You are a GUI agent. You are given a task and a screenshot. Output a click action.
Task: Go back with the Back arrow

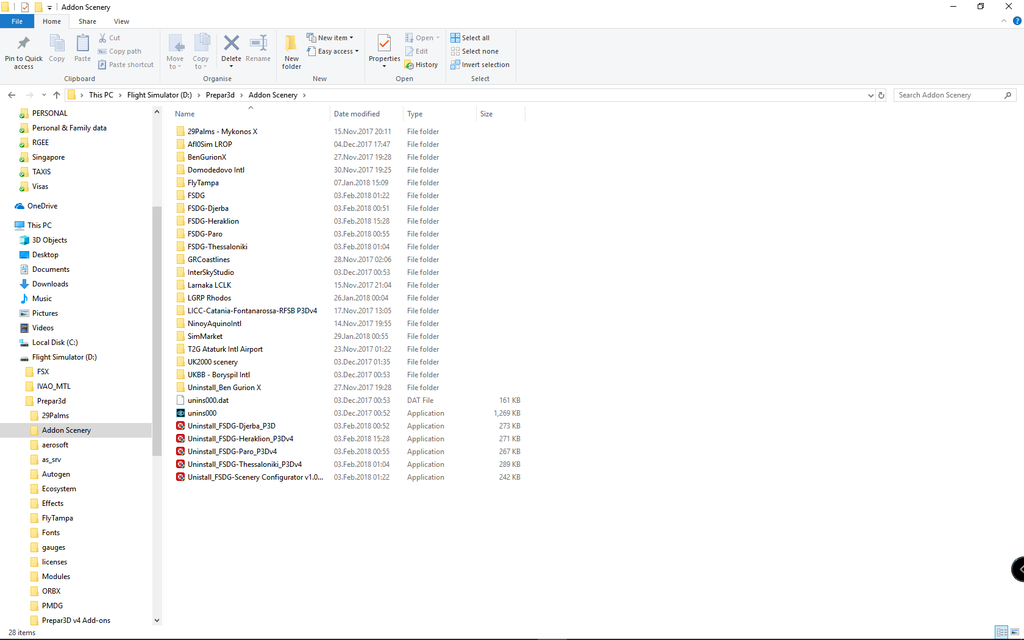(x=12, y=95)
